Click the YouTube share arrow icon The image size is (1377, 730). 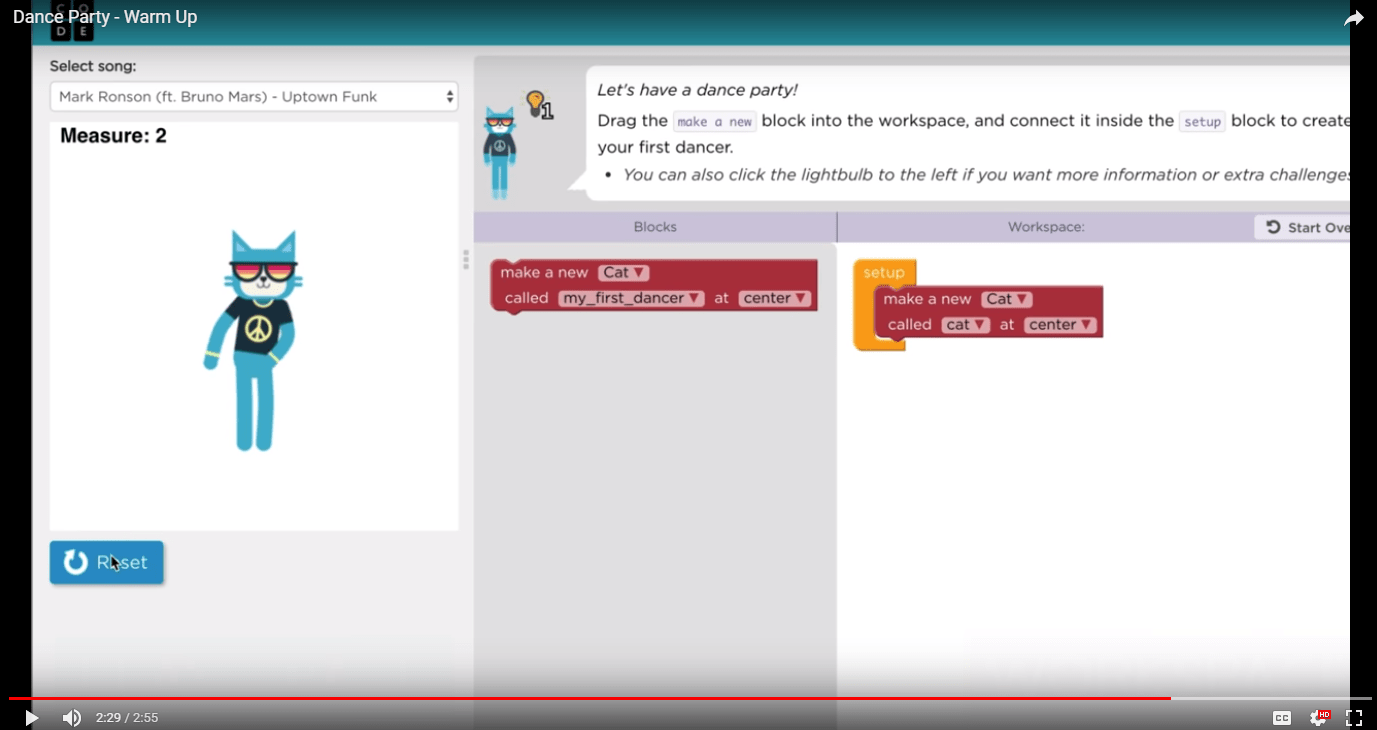coord(1353,18)
